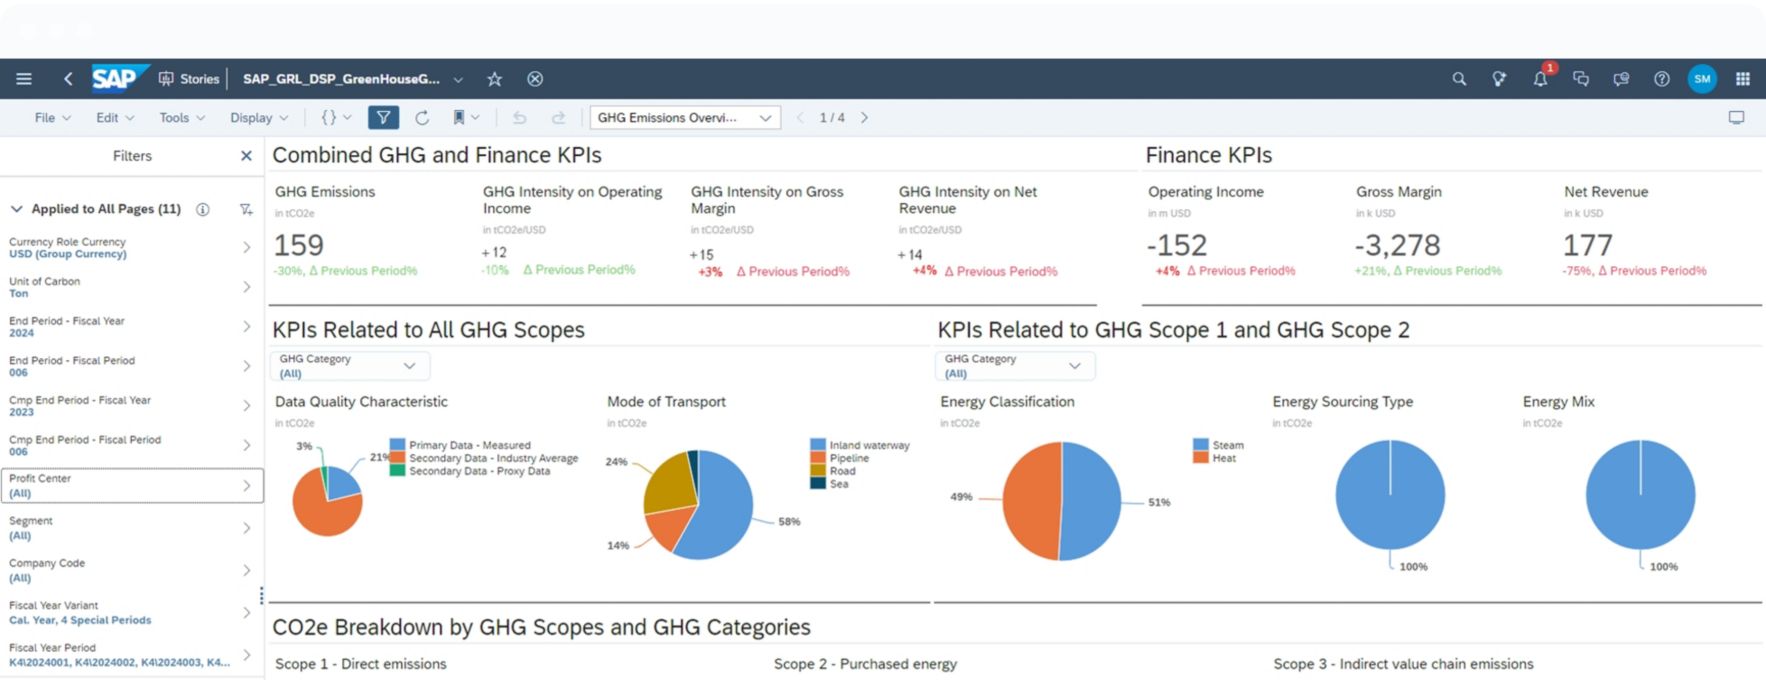Open the hamburger navigation menu
Viewport: 1766px width, 680px height.
tap(24, 79)
